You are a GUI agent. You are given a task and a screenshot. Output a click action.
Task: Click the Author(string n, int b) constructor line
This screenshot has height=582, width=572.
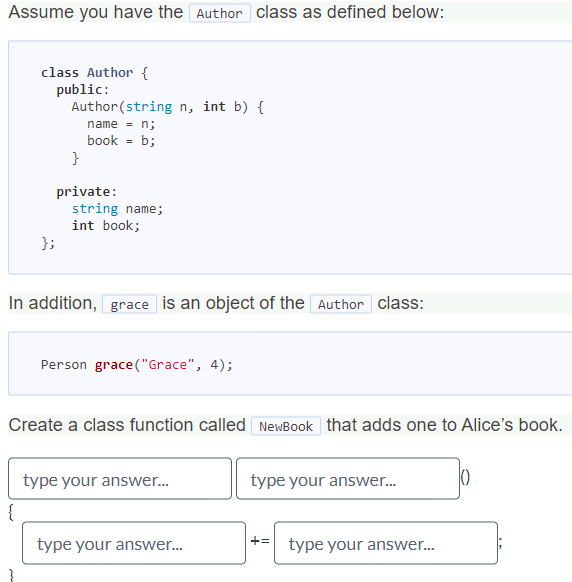167,107
